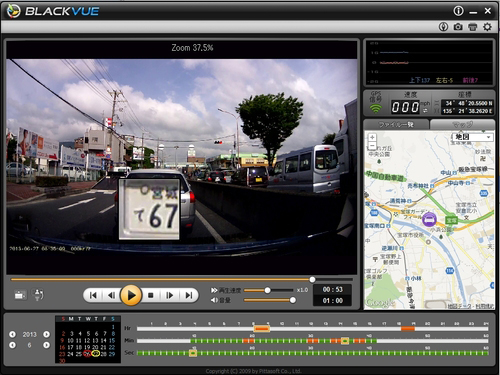Click the firmware update circle icon
500x375 pixels.
(443, 27)
